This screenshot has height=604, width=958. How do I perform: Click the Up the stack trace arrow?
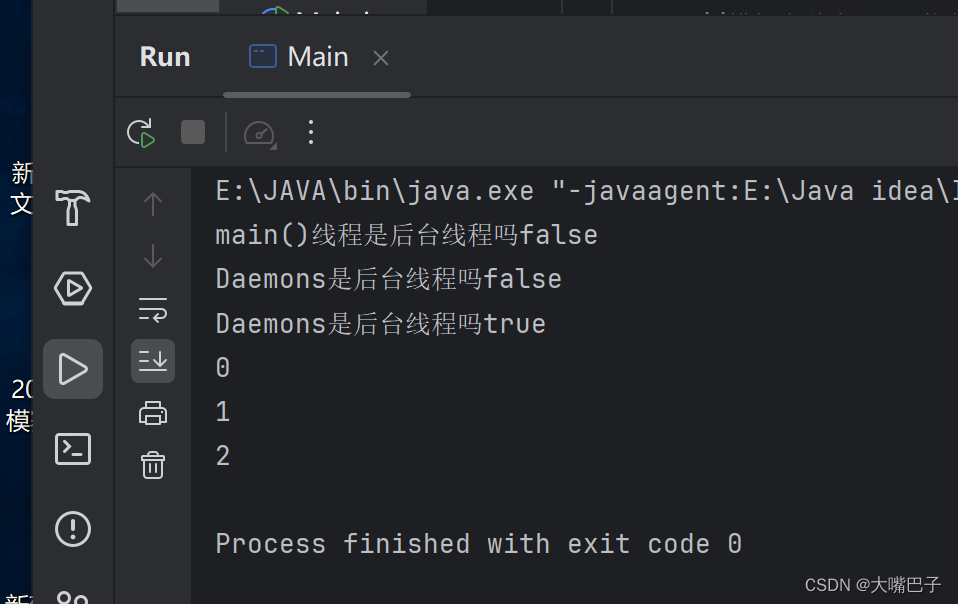pyautogui.click(x=153, y=204)
